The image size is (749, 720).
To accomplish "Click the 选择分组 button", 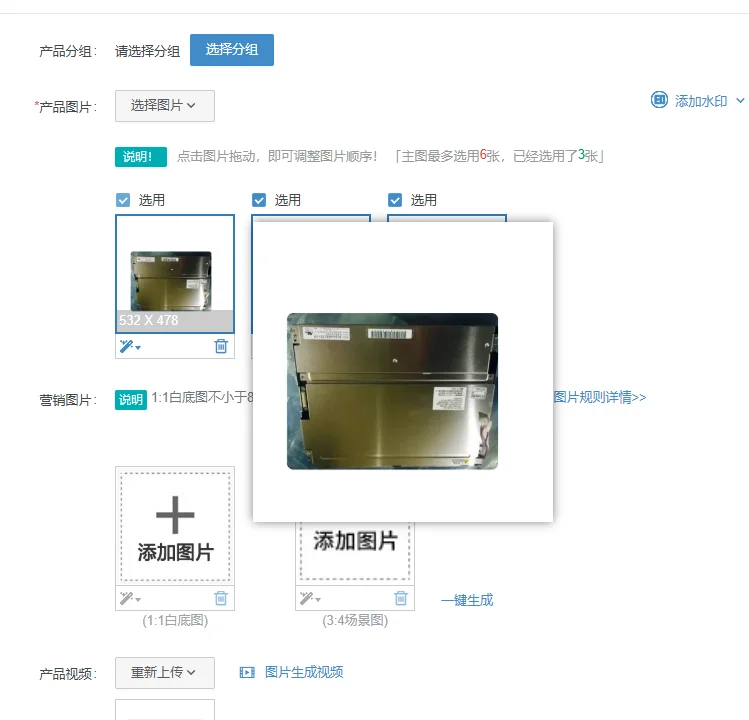I will pyautogui.click(x=232, y=50).
